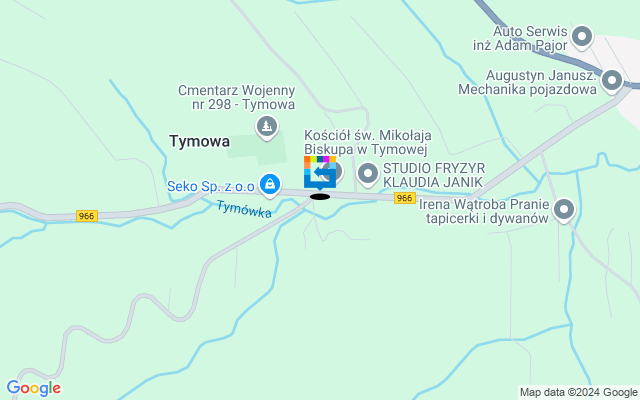640x400 pixels.
Task: Select the black oval marker shadow on road
Action: pyautogui.click(x=320, y=197)
